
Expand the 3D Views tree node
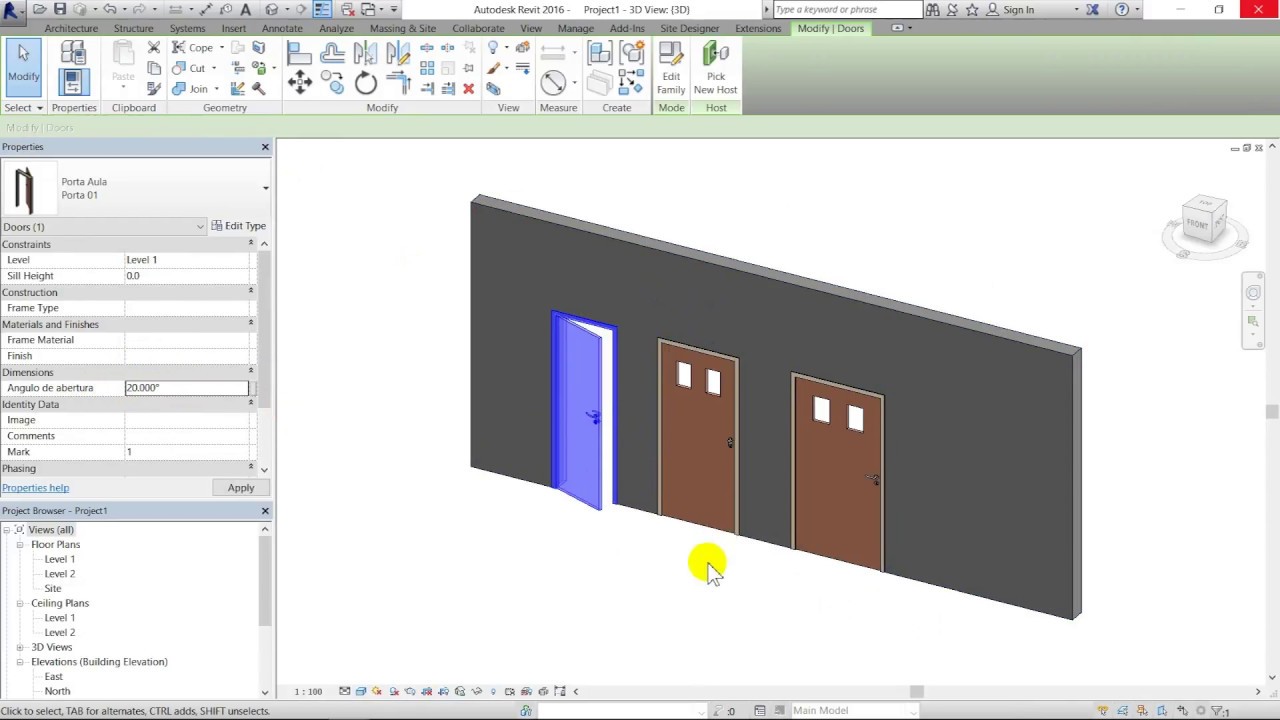(x=20, y=647)
